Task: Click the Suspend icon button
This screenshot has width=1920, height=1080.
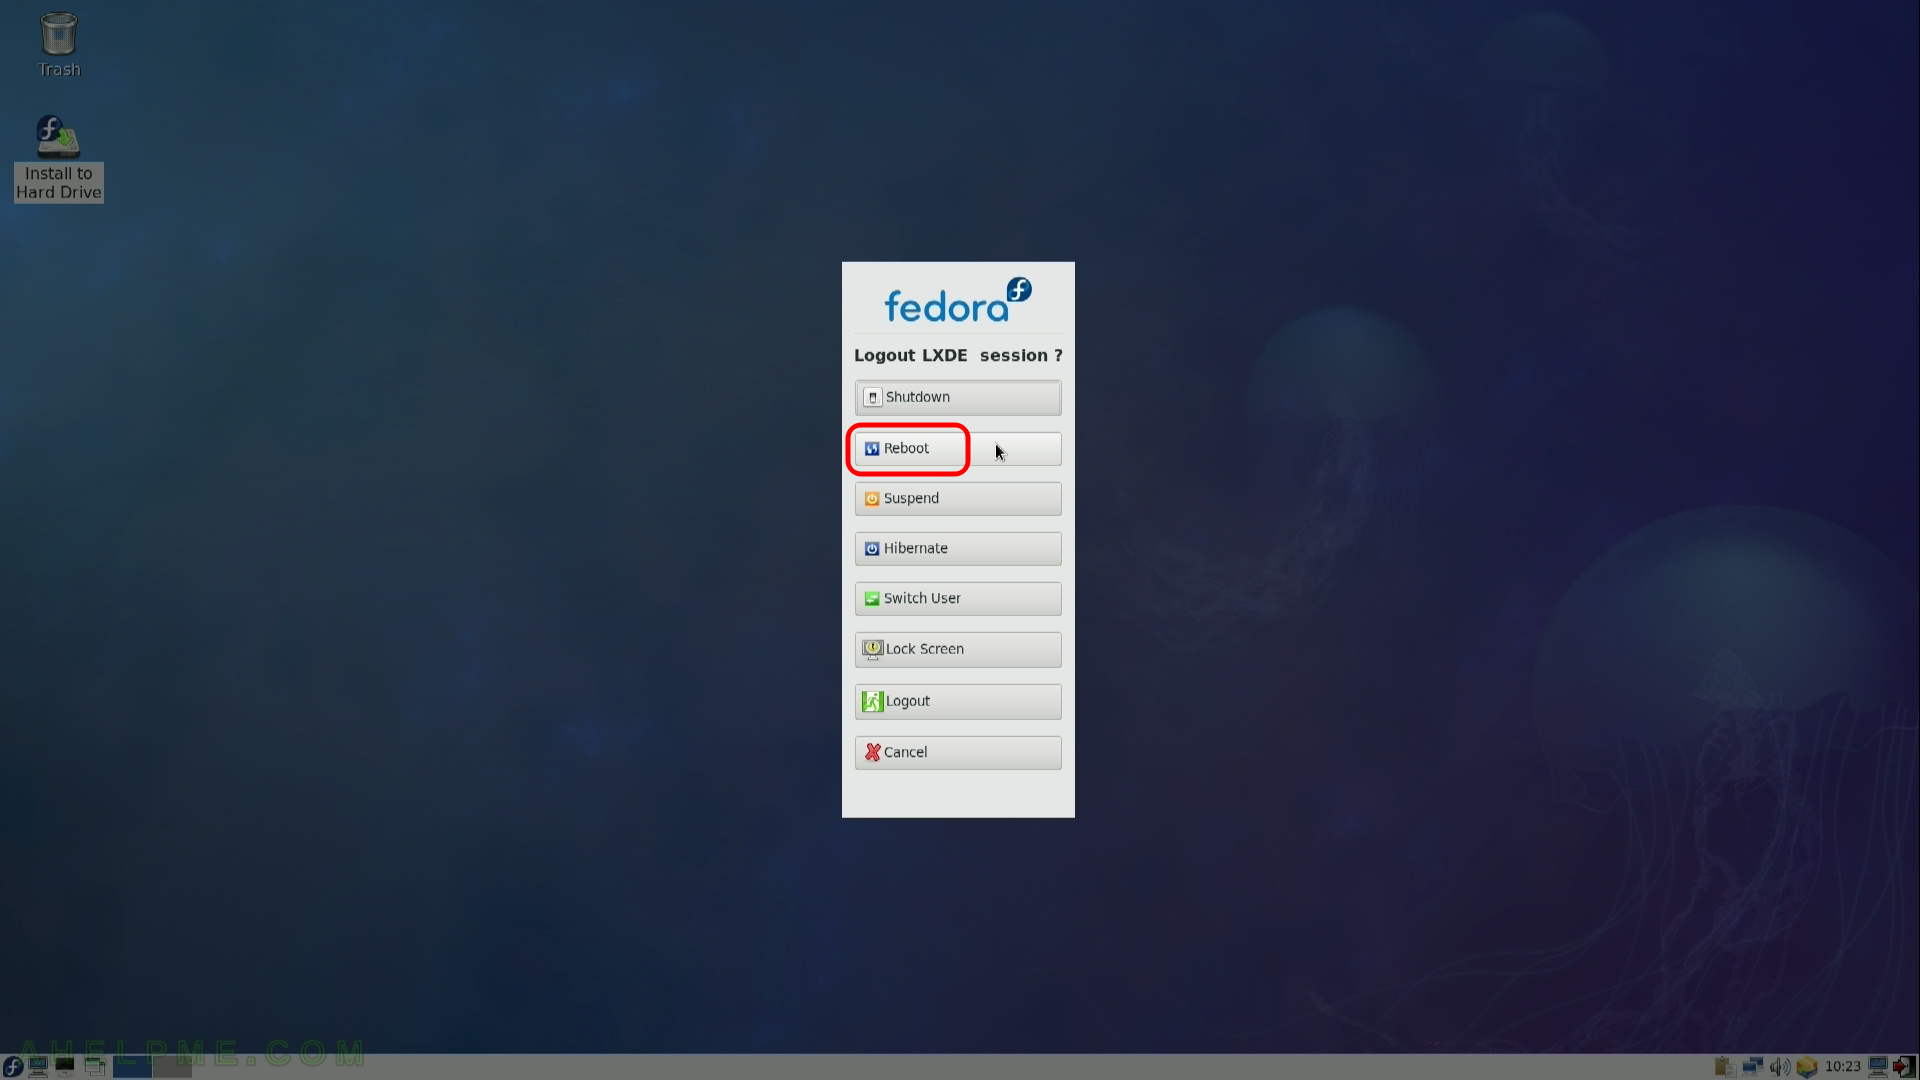Action: pos(872,498)
